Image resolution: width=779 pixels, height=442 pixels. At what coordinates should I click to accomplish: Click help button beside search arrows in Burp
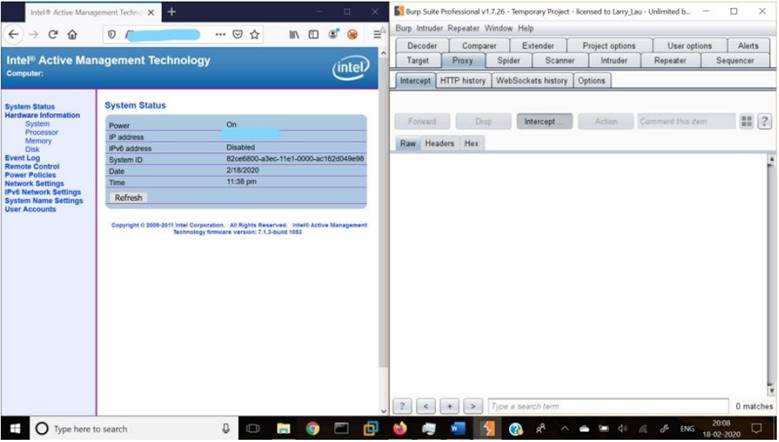(402, 406)
